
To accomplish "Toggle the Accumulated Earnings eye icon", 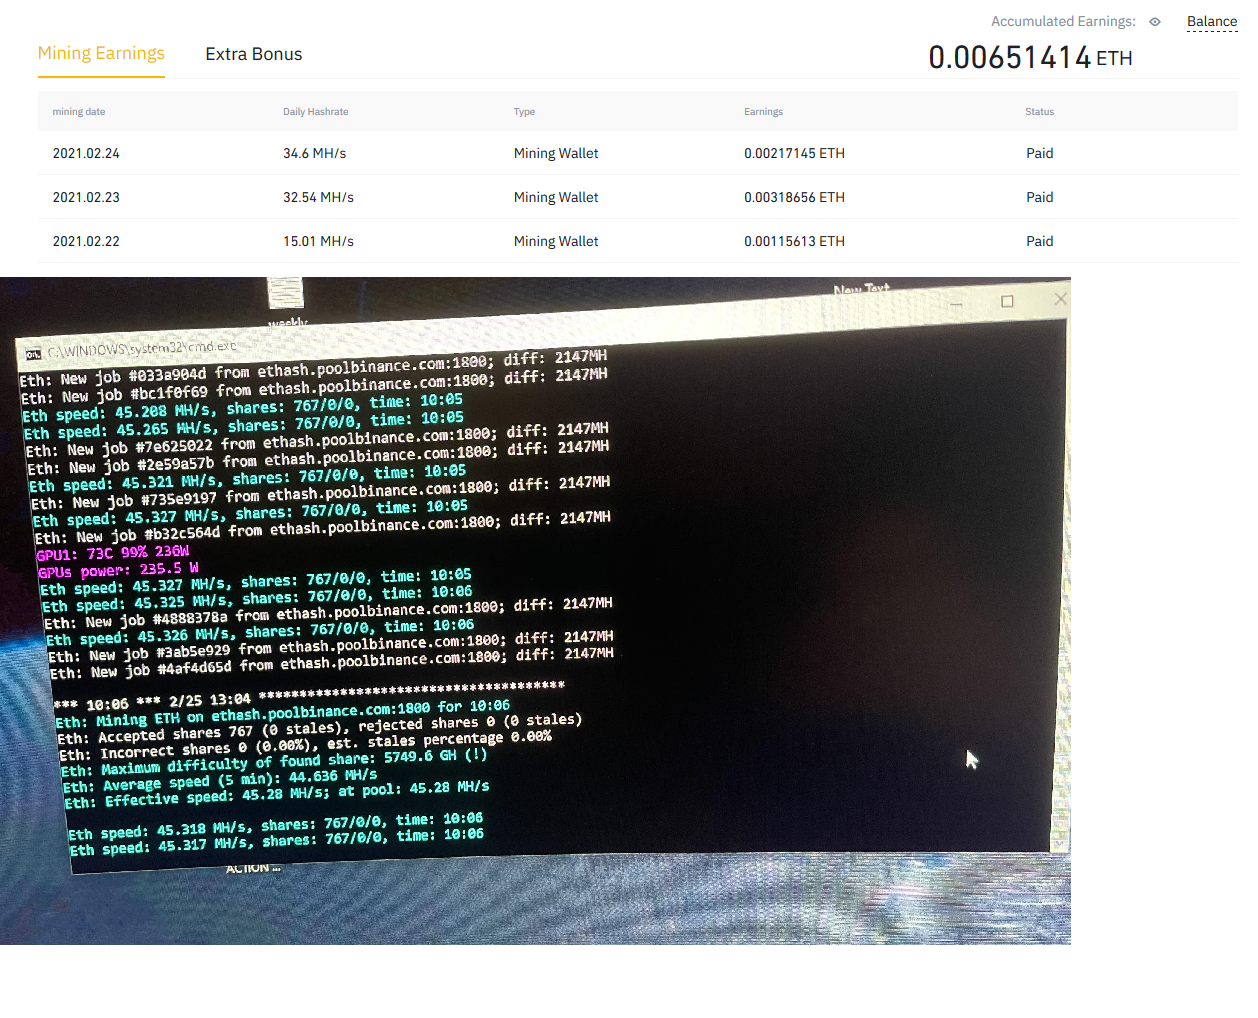I will click(1155, 21).
